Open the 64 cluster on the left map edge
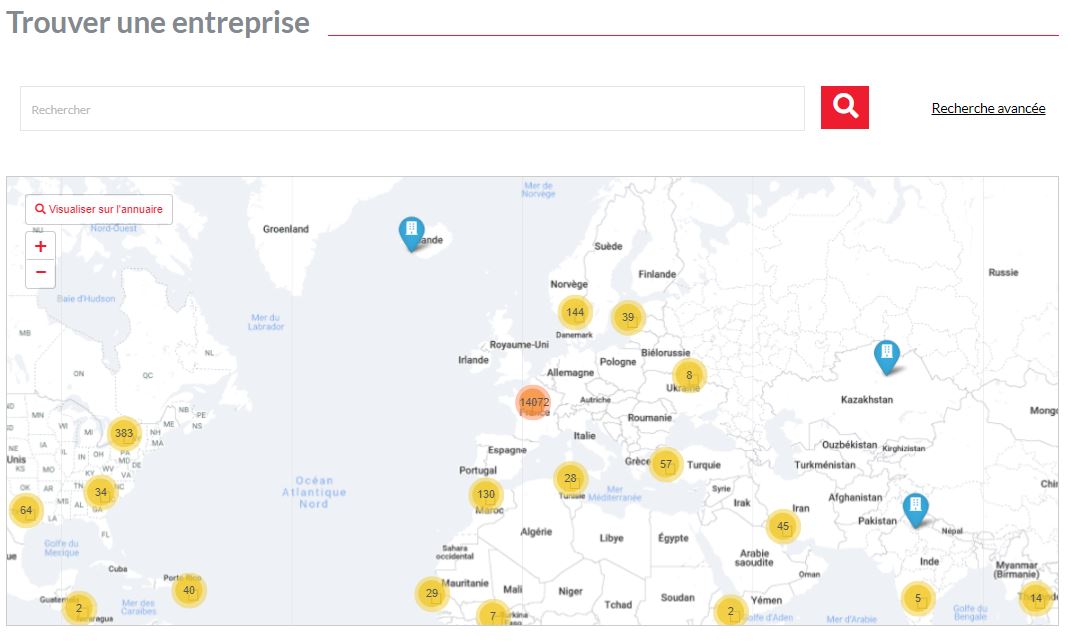The height and width of the screenshot is (641, 1070). tap(26, 510)
